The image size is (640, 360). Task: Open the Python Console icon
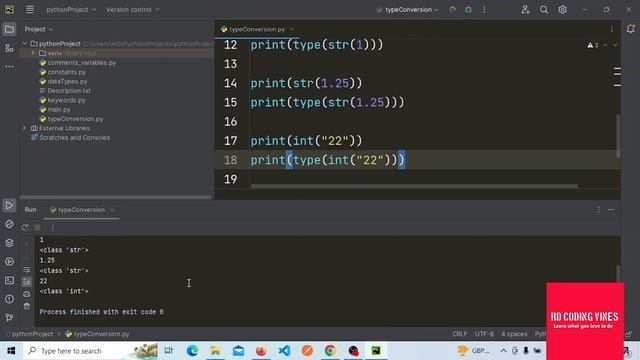click(x=9, y=224)
